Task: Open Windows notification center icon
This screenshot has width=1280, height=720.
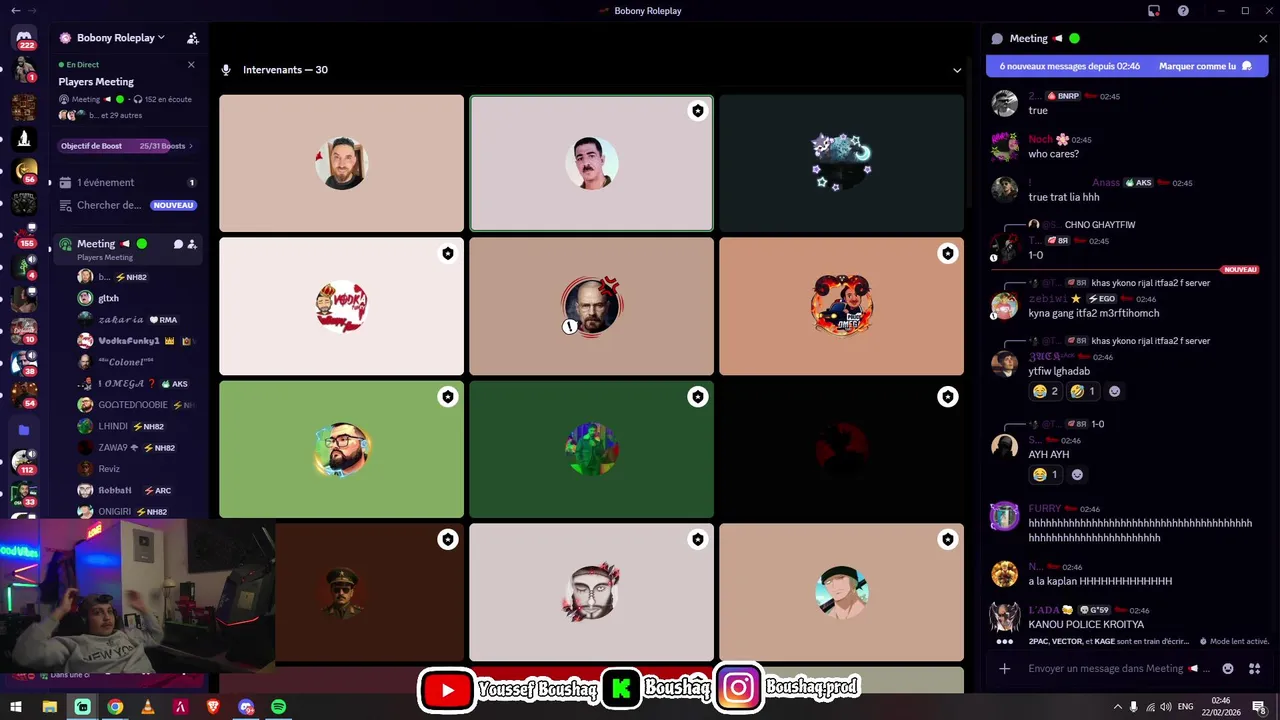Action: (x=1259, y=707)
